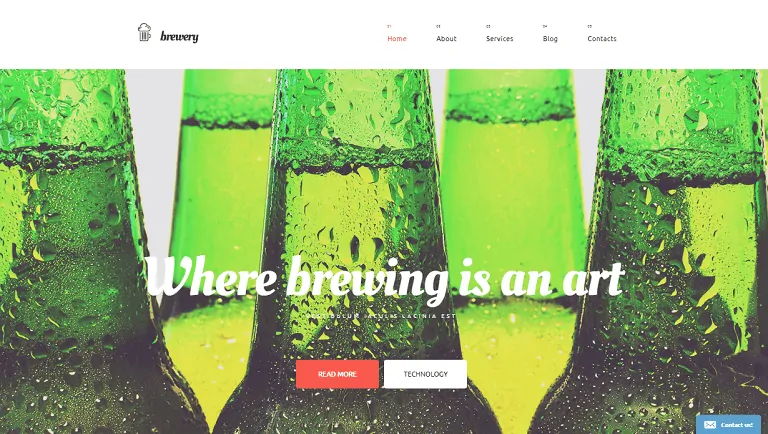Screen dimensions: 768x434
Task: Click the small number above Home
Action: click(389, 26)
